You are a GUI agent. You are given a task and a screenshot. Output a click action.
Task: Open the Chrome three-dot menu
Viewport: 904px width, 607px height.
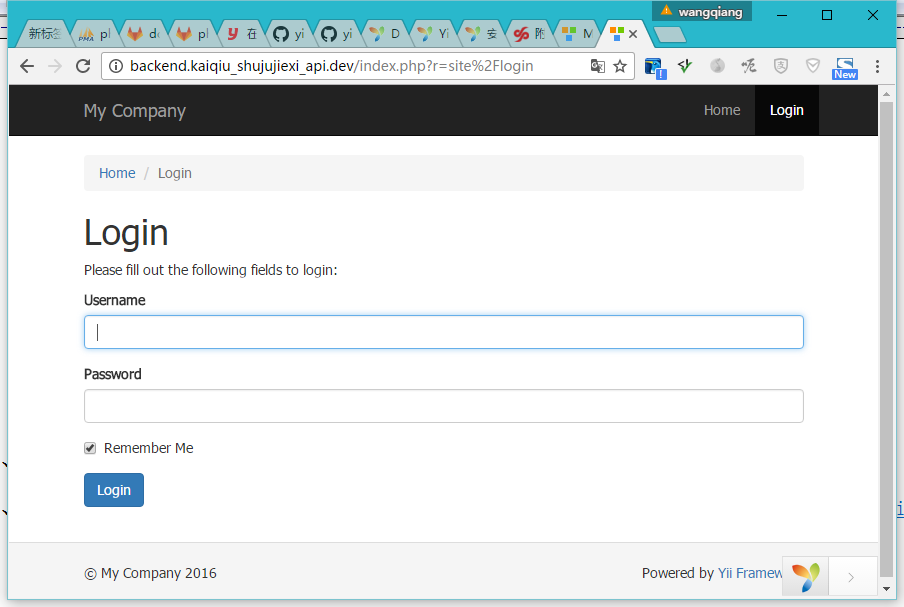click(x=877, y=66)
